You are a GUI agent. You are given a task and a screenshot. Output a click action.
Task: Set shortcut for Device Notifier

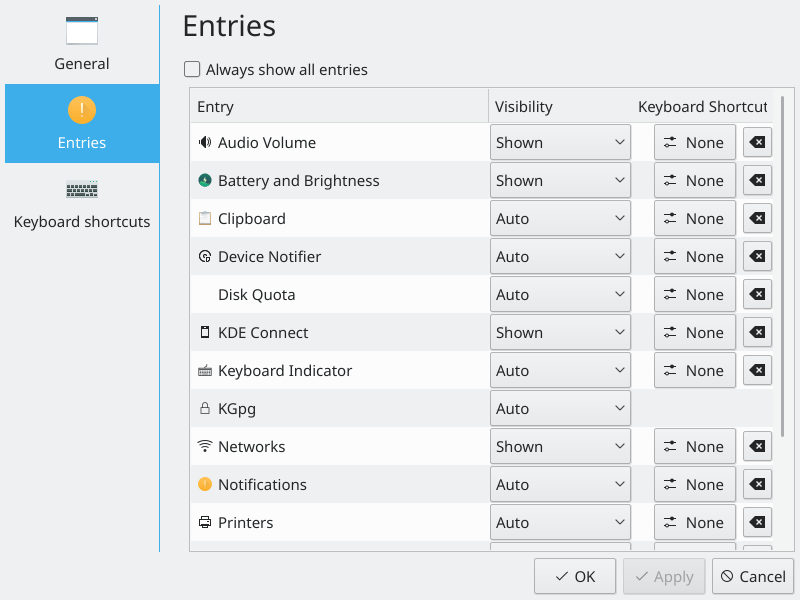(x=695, y=257)
